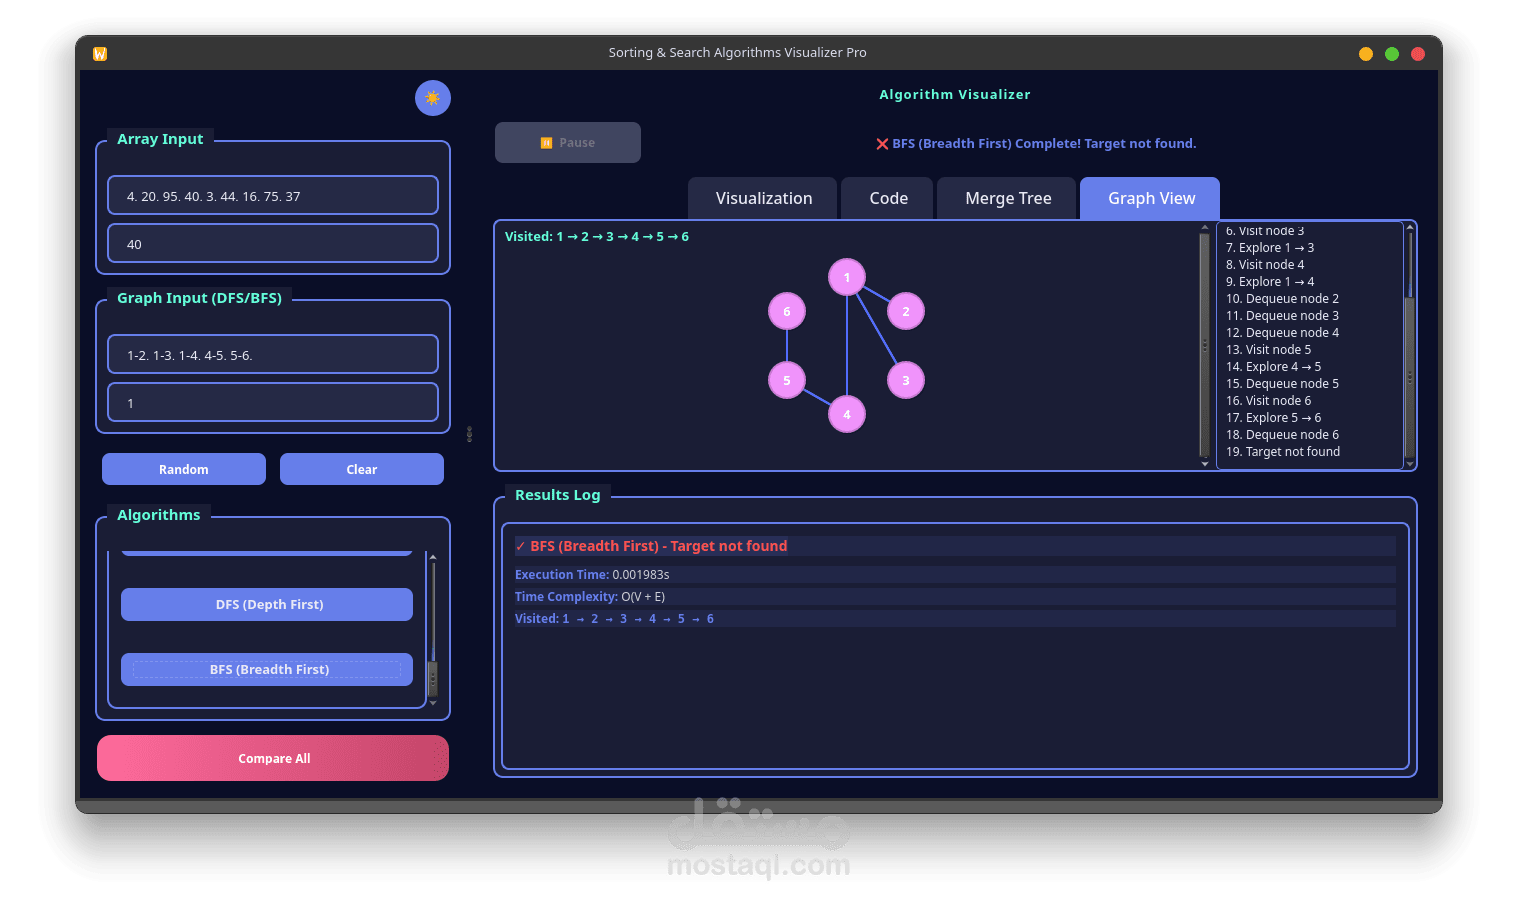The width and height of the screenshot is (1518, 899).
Task: Click the BFS complete status message
Action: (1036, 143)
